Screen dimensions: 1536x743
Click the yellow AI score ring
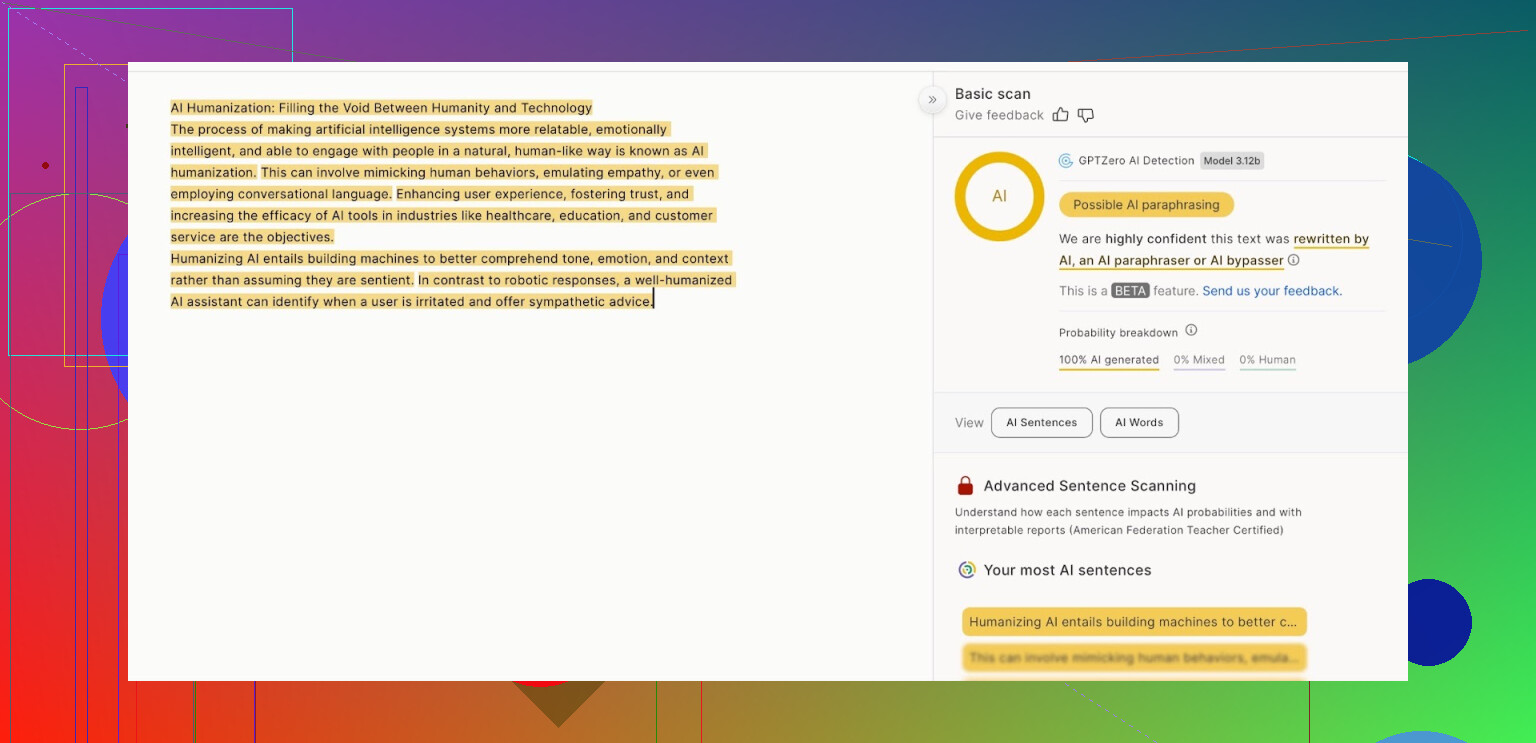[999, 196]
